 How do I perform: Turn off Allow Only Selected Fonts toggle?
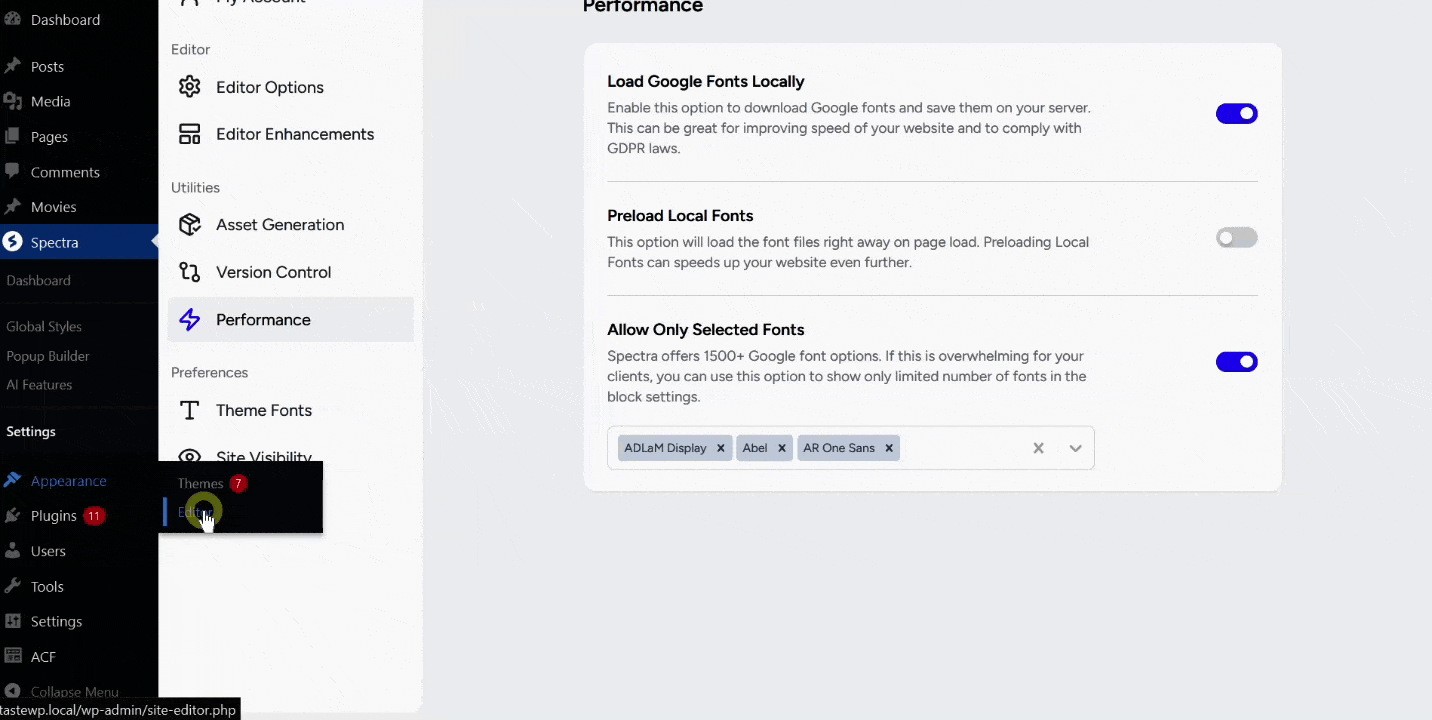1236,362
